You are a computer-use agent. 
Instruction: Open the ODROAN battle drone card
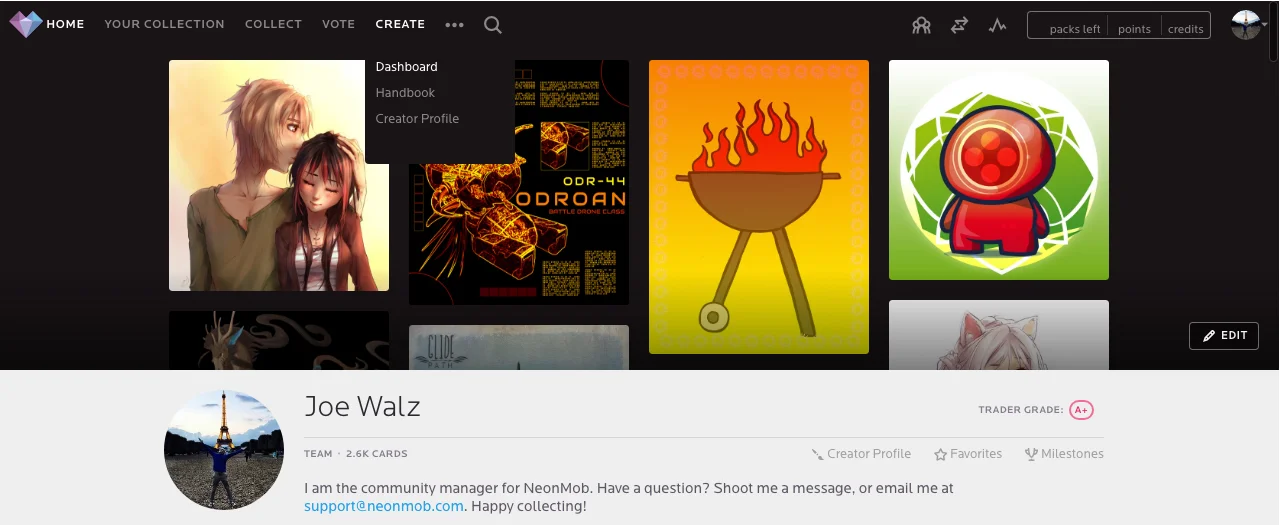click(519, 182)
